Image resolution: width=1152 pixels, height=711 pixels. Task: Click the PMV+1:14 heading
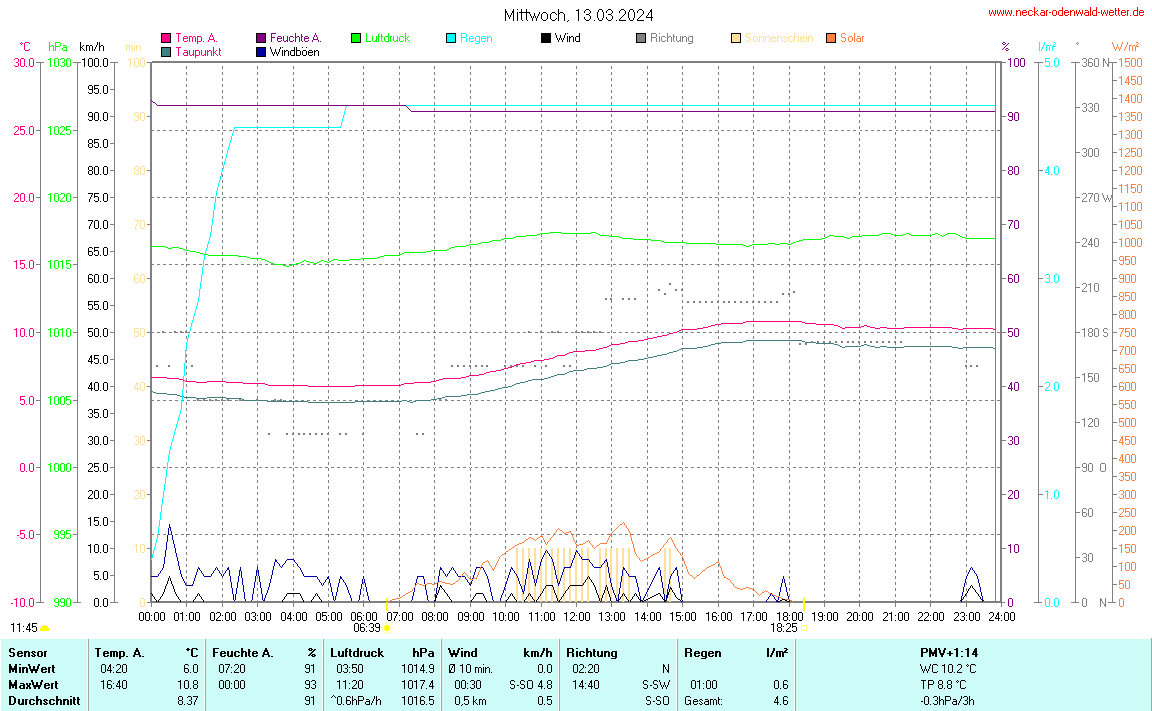[948, 653]
